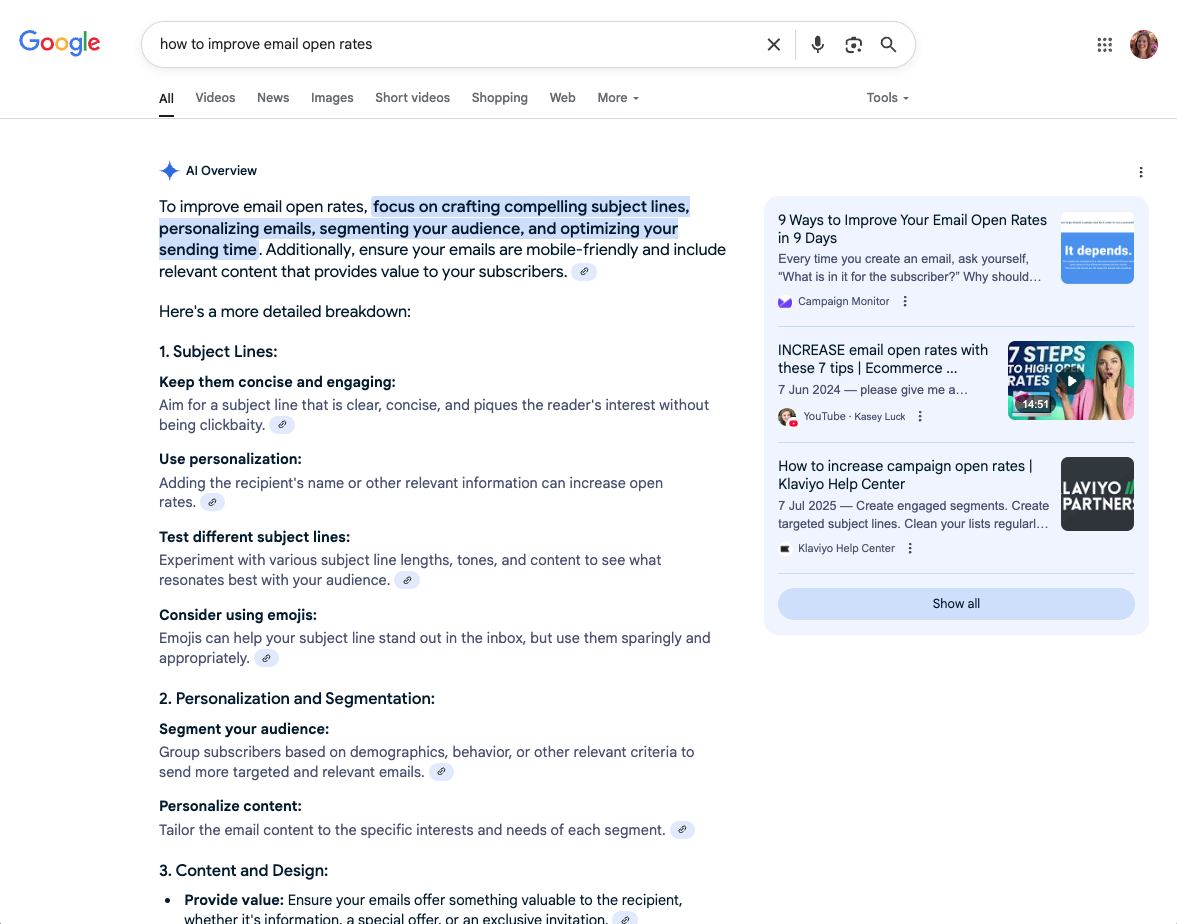Click the Show all sources button

coord(956,603)
